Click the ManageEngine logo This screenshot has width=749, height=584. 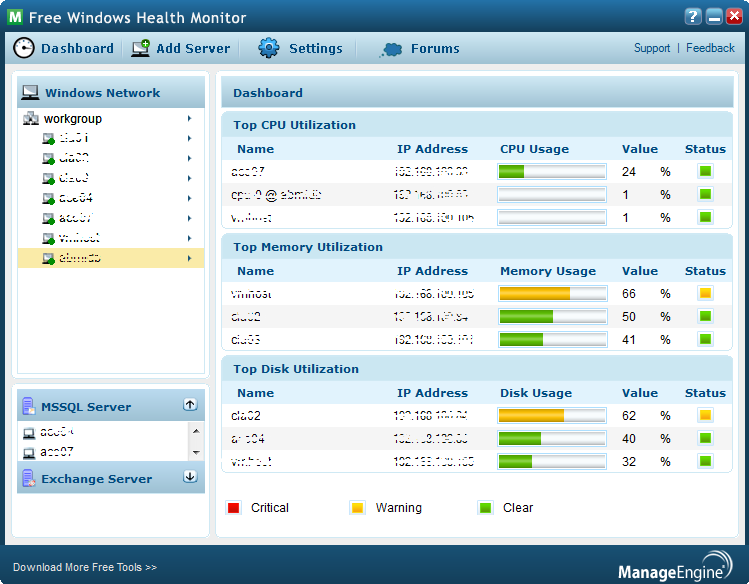click(675, 564)
